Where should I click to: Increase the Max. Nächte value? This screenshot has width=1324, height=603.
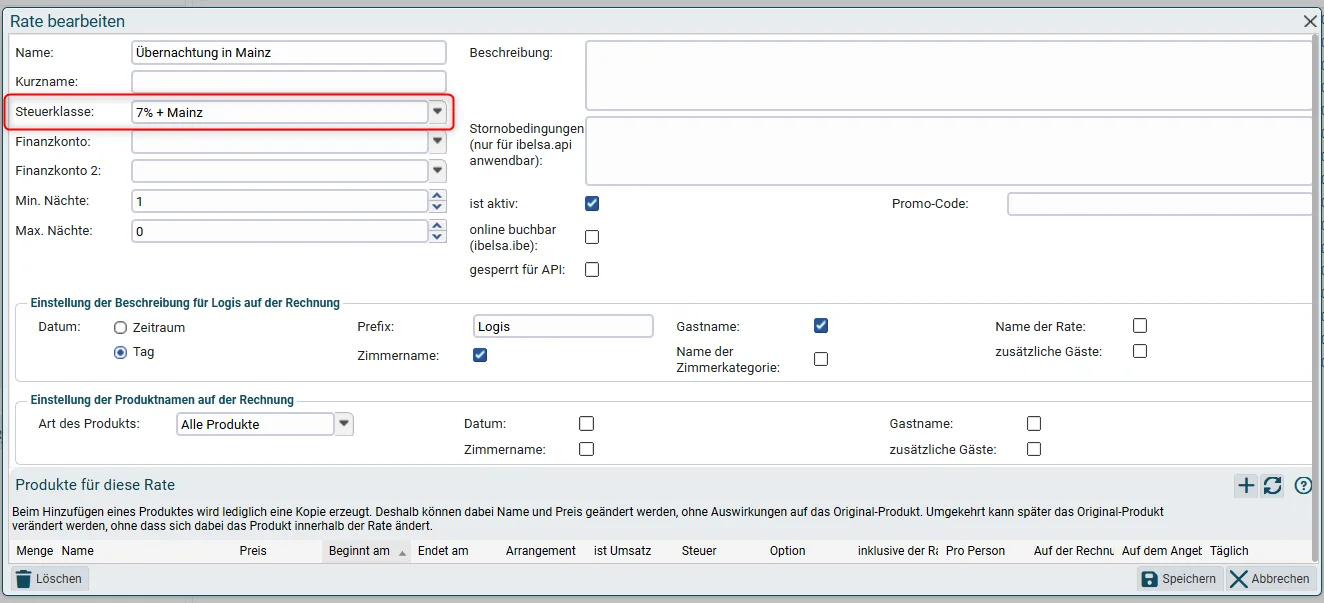click(x=437, y=226)
